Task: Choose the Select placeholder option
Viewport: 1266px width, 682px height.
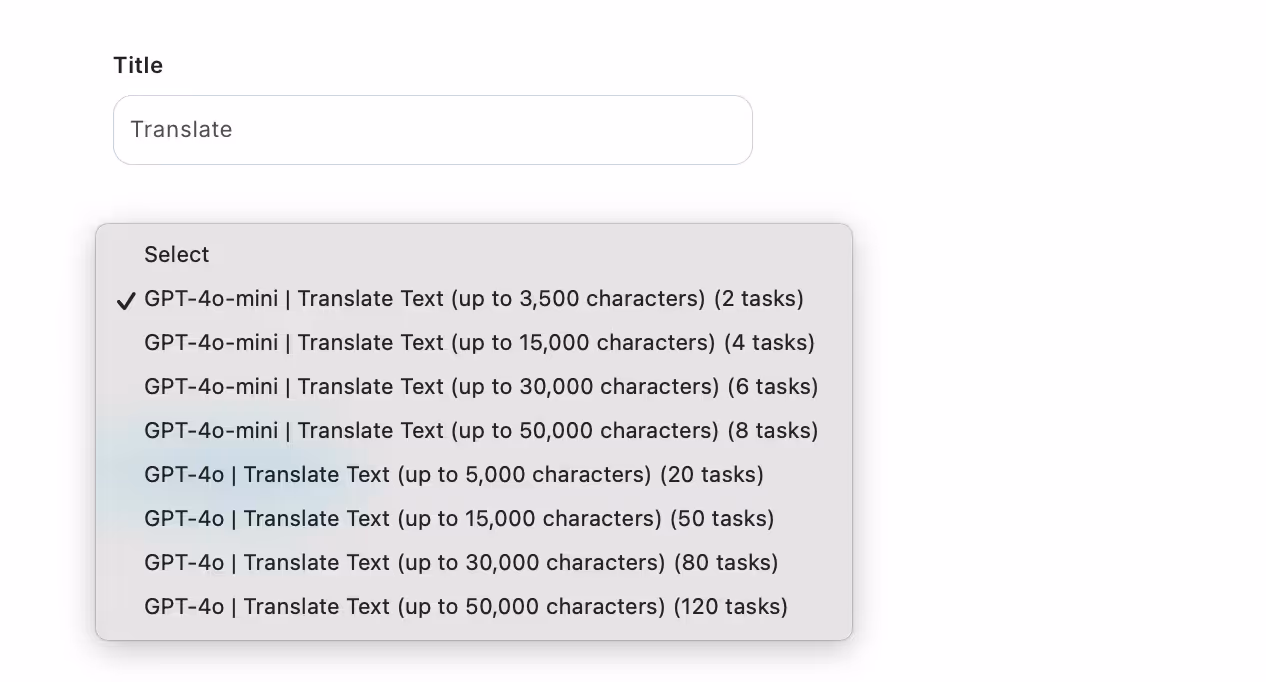Action: click(474, 255)
